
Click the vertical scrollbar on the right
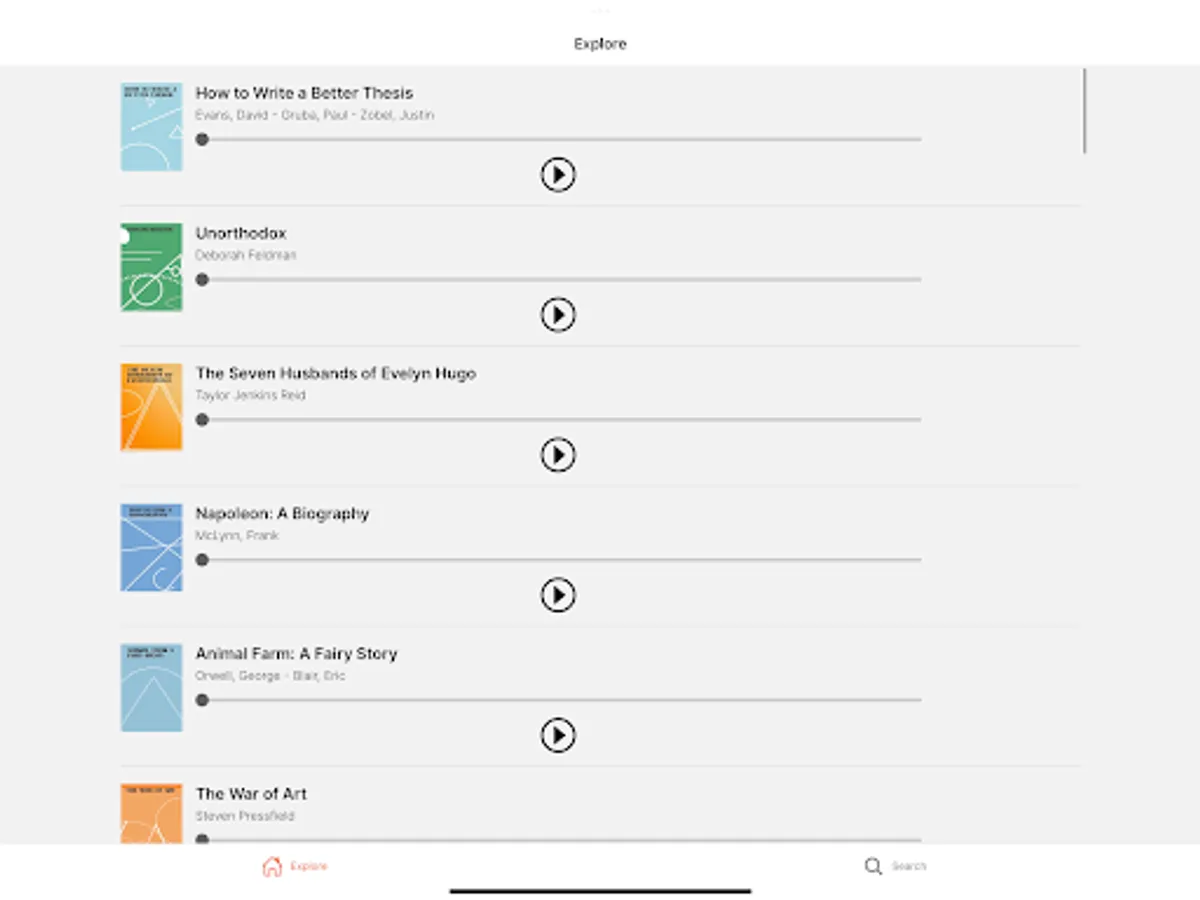pyautogui.click(x=1084, y=110)
